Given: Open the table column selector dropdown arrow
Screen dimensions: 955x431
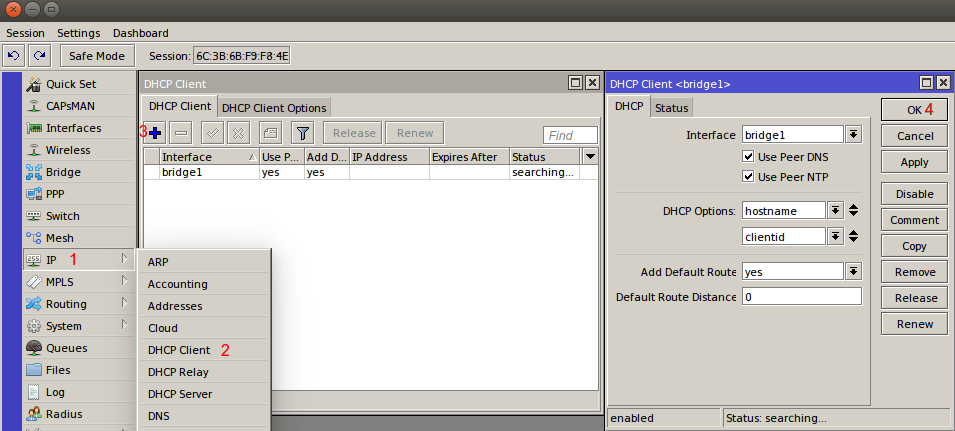Looking at the screenshot, I should [x=590, y=157].
